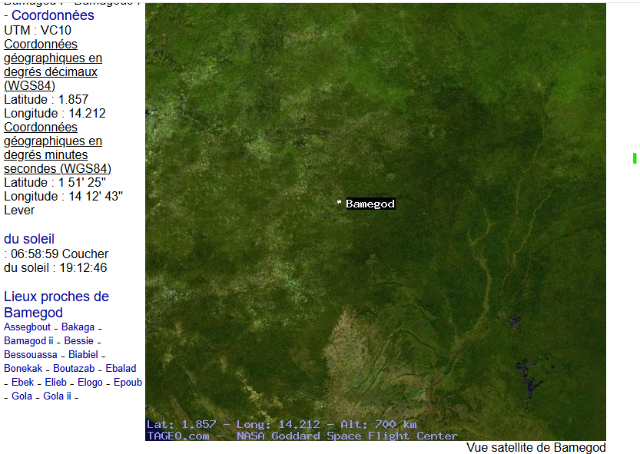Click the green scrollbar indicator on right edge
The height and width of the screenshot is (454, 640).
[x=635, y=158]
